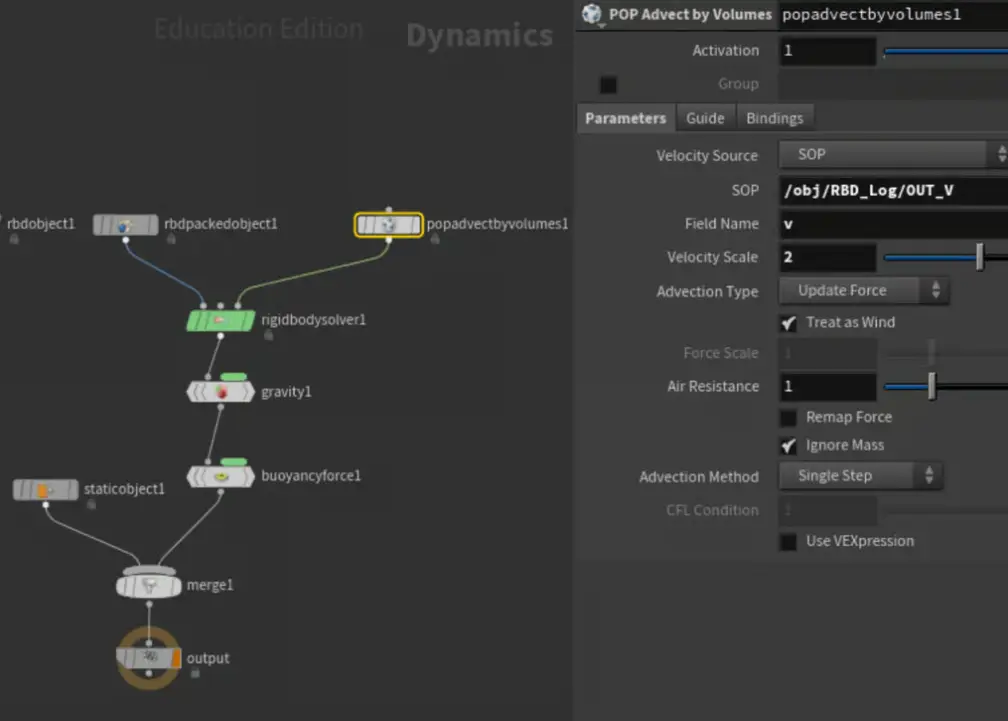
Task: Open the Bindings tab
Action: tap(775, 118)
